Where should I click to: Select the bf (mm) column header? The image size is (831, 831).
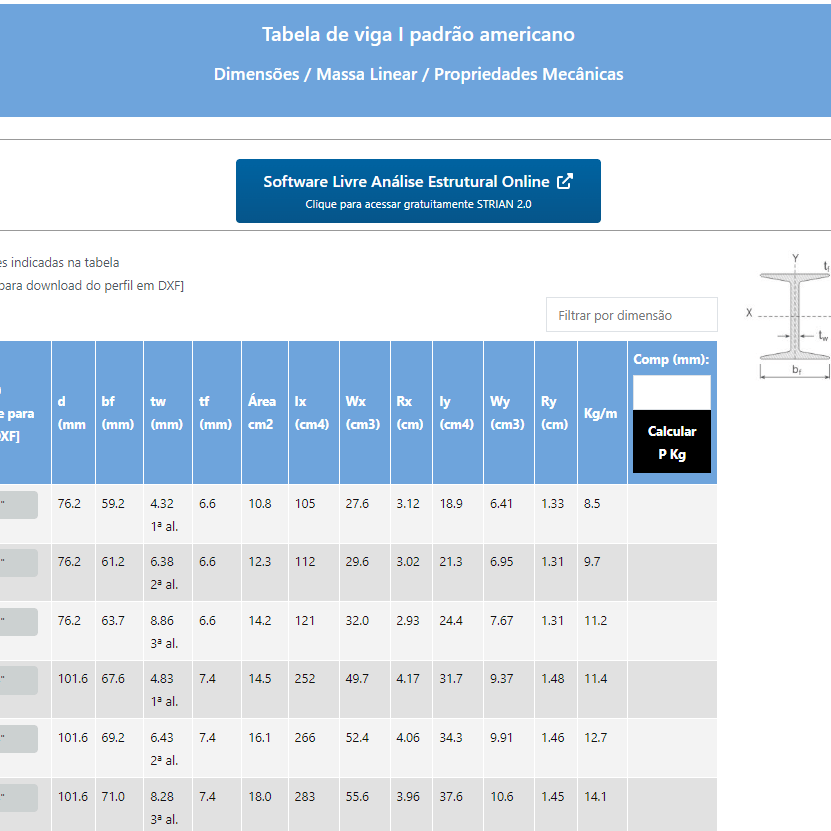pos(118,412)
